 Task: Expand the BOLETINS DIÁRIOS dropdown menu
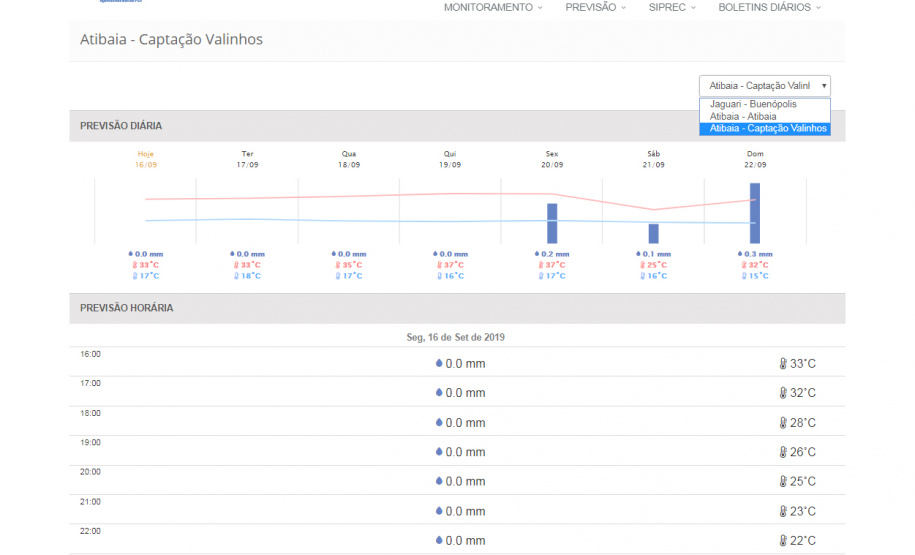(x=769, y=7)
